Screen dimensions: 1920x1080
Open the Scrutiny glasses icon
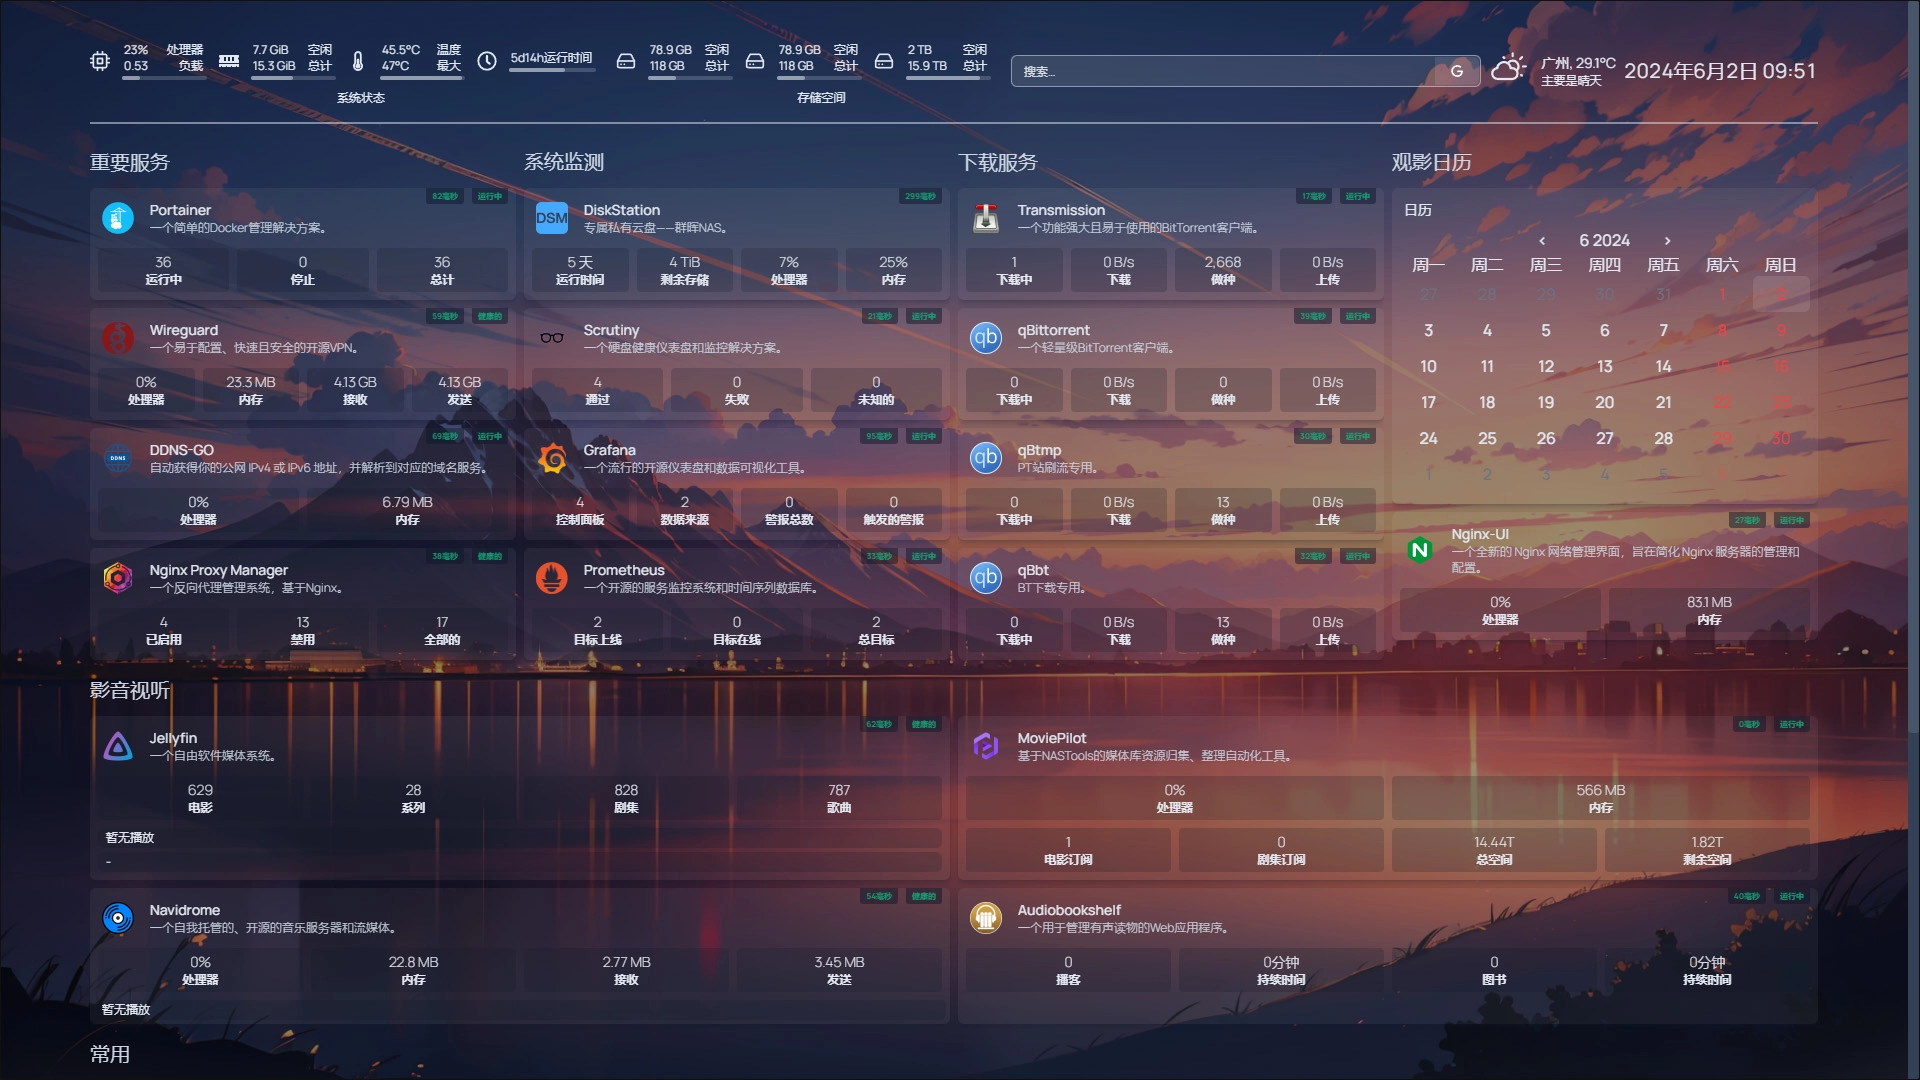pyautogui.click(x=552, y=338)
